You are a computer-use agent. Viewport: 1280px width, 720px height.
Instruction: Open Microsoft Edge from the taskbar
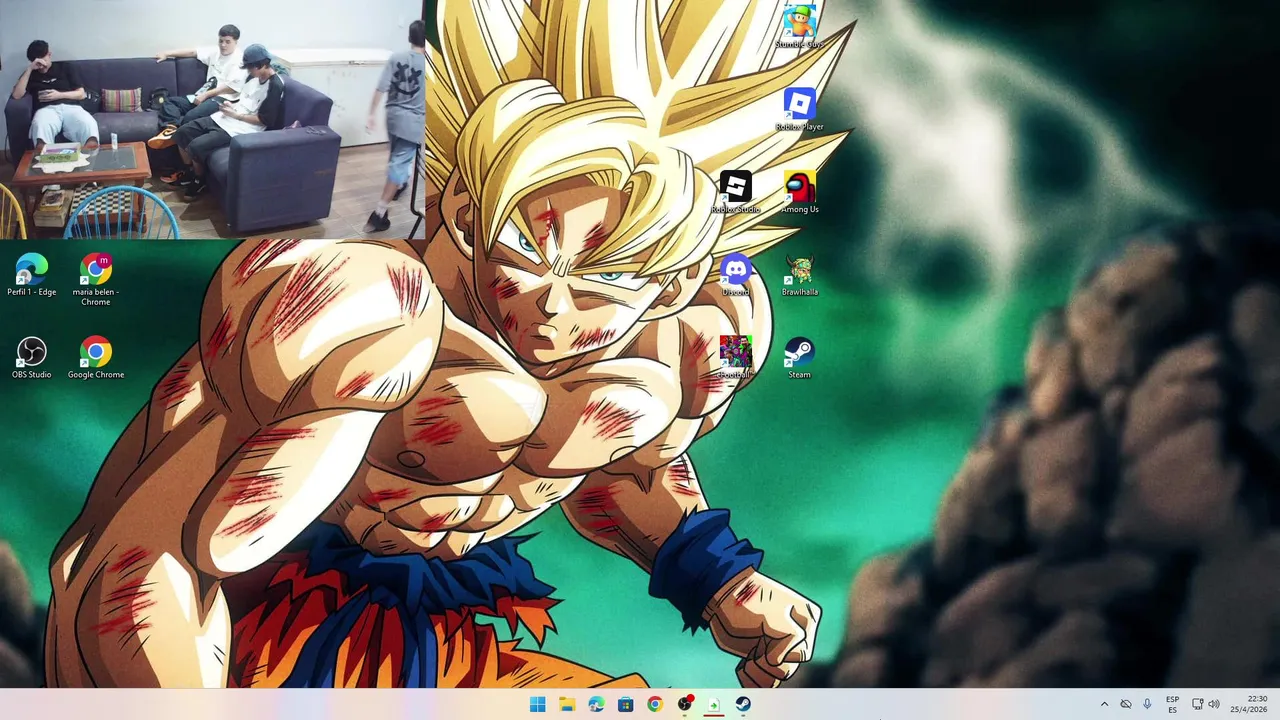(x=596, y=704)
